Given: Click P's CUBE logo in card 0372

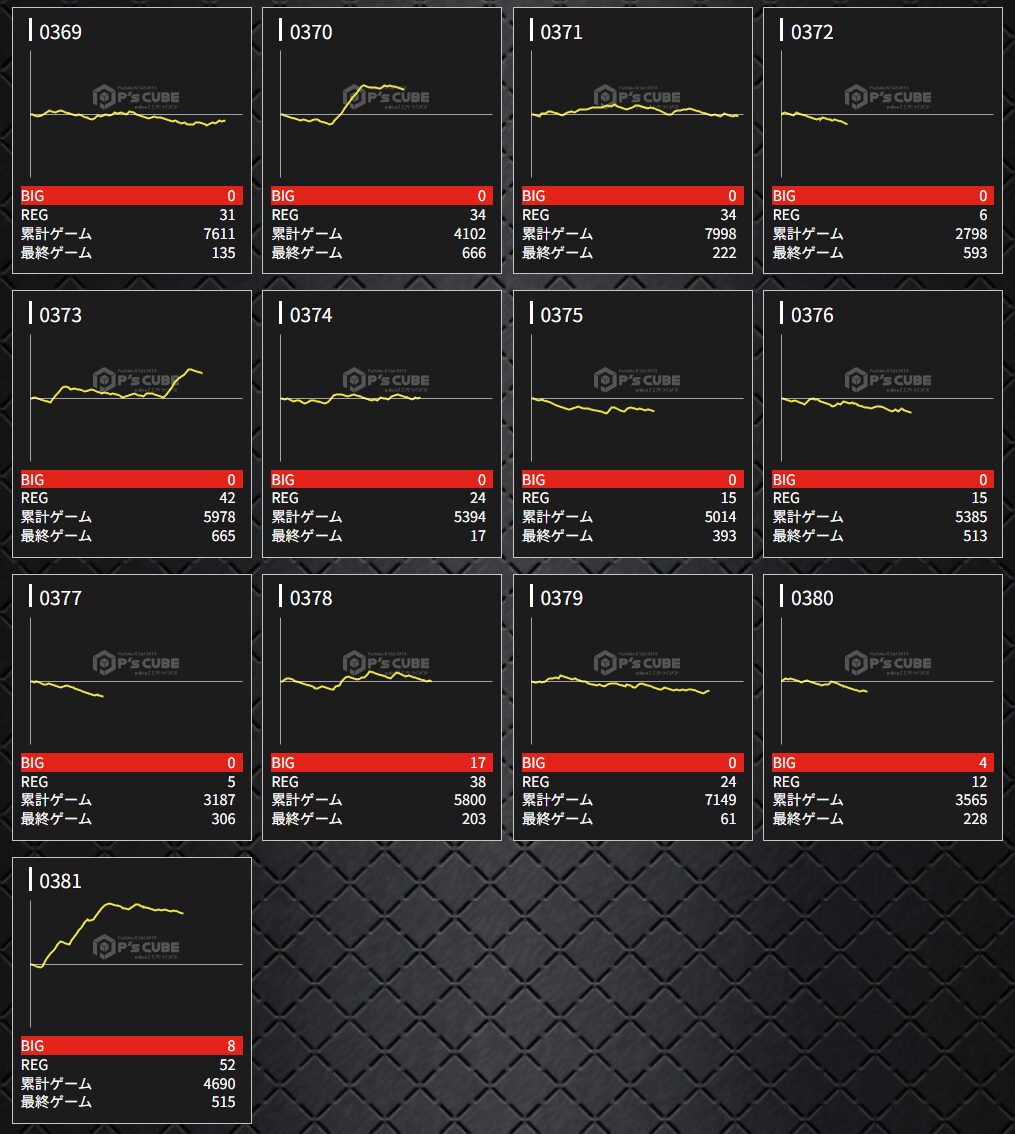Looking at the screenshot, I should 888,96.
